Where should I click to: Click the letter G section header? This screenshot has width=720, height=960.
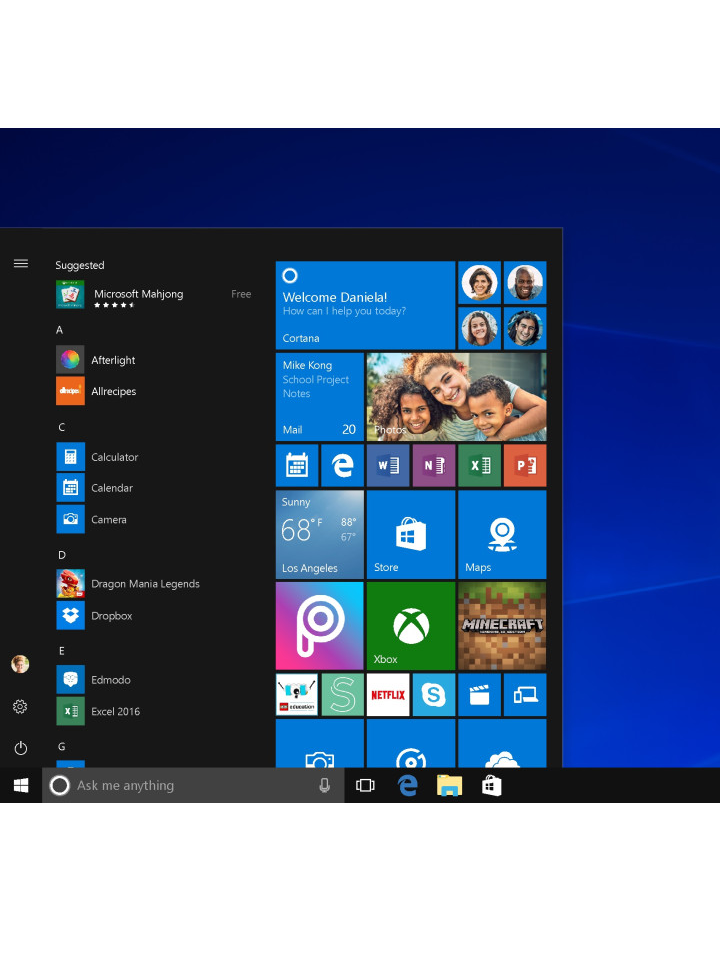click(62, 746)
